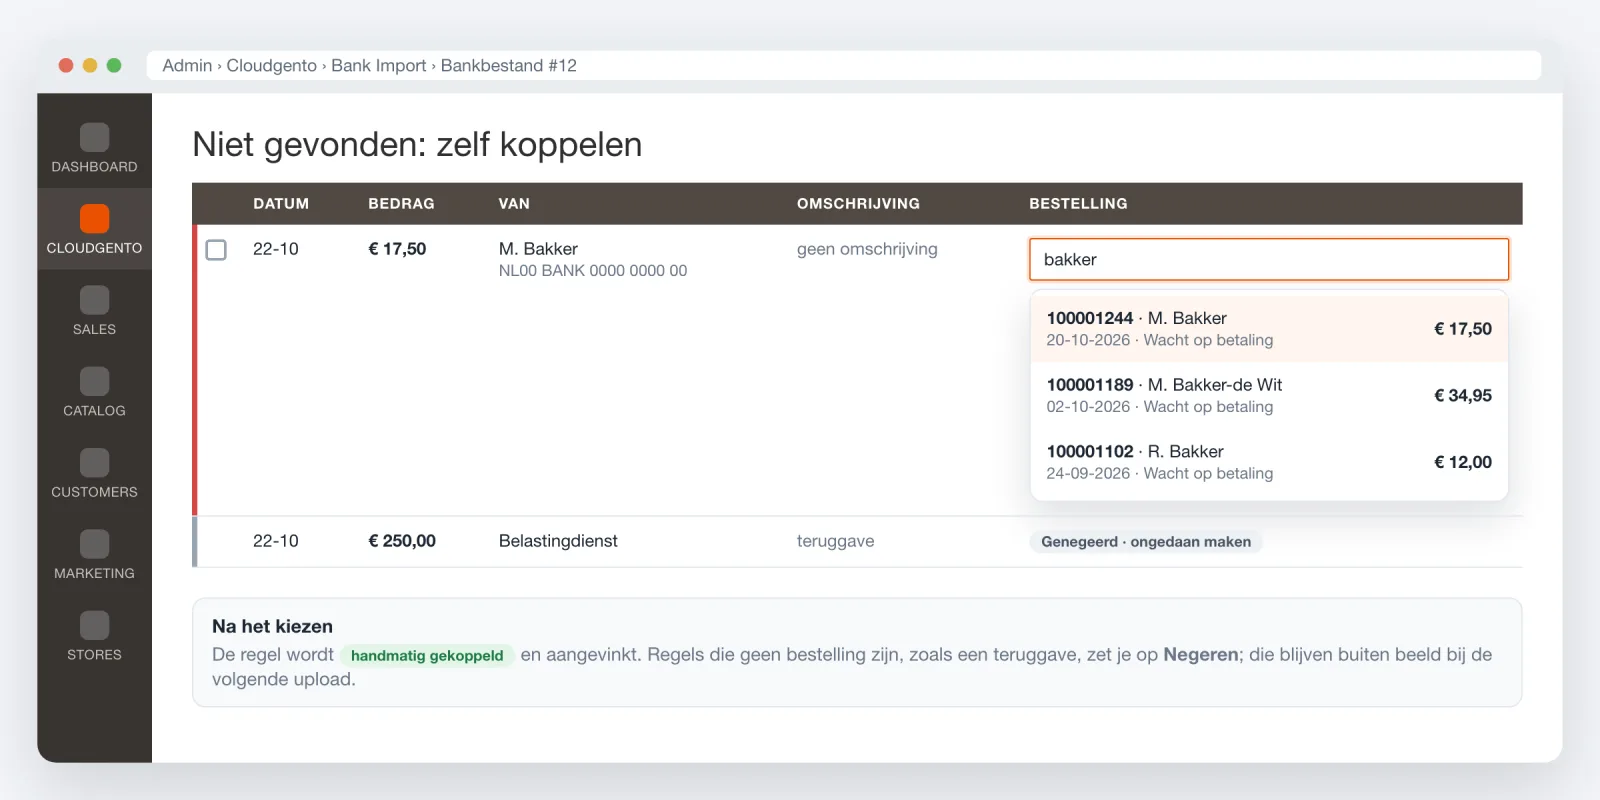Focus the order search field containing 'bakker'
The width and height of the screenshot is (1600, 800).
(1269, 259)
